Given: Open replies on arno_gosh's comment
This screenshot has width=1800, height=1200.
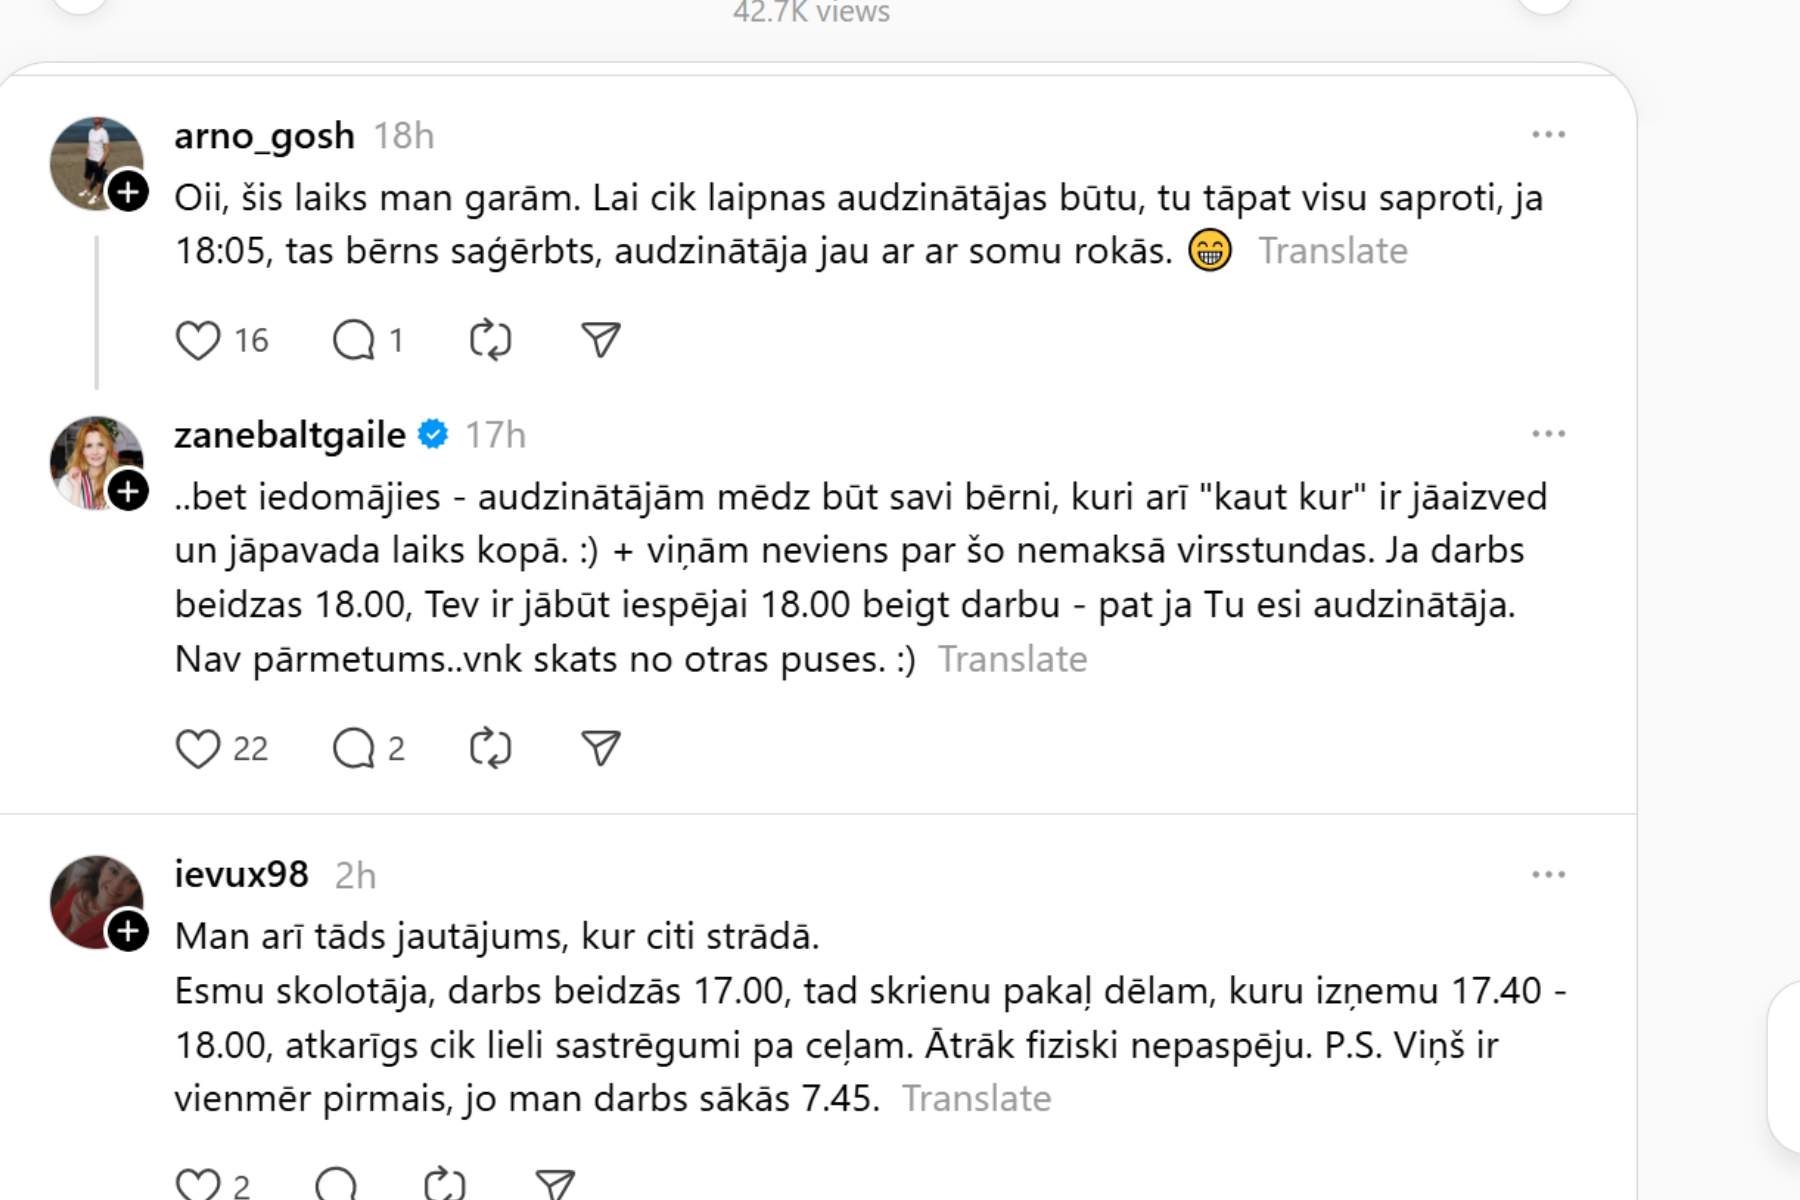Looking at the screenshot, I should pyautogui.click(x=353, y=341).
